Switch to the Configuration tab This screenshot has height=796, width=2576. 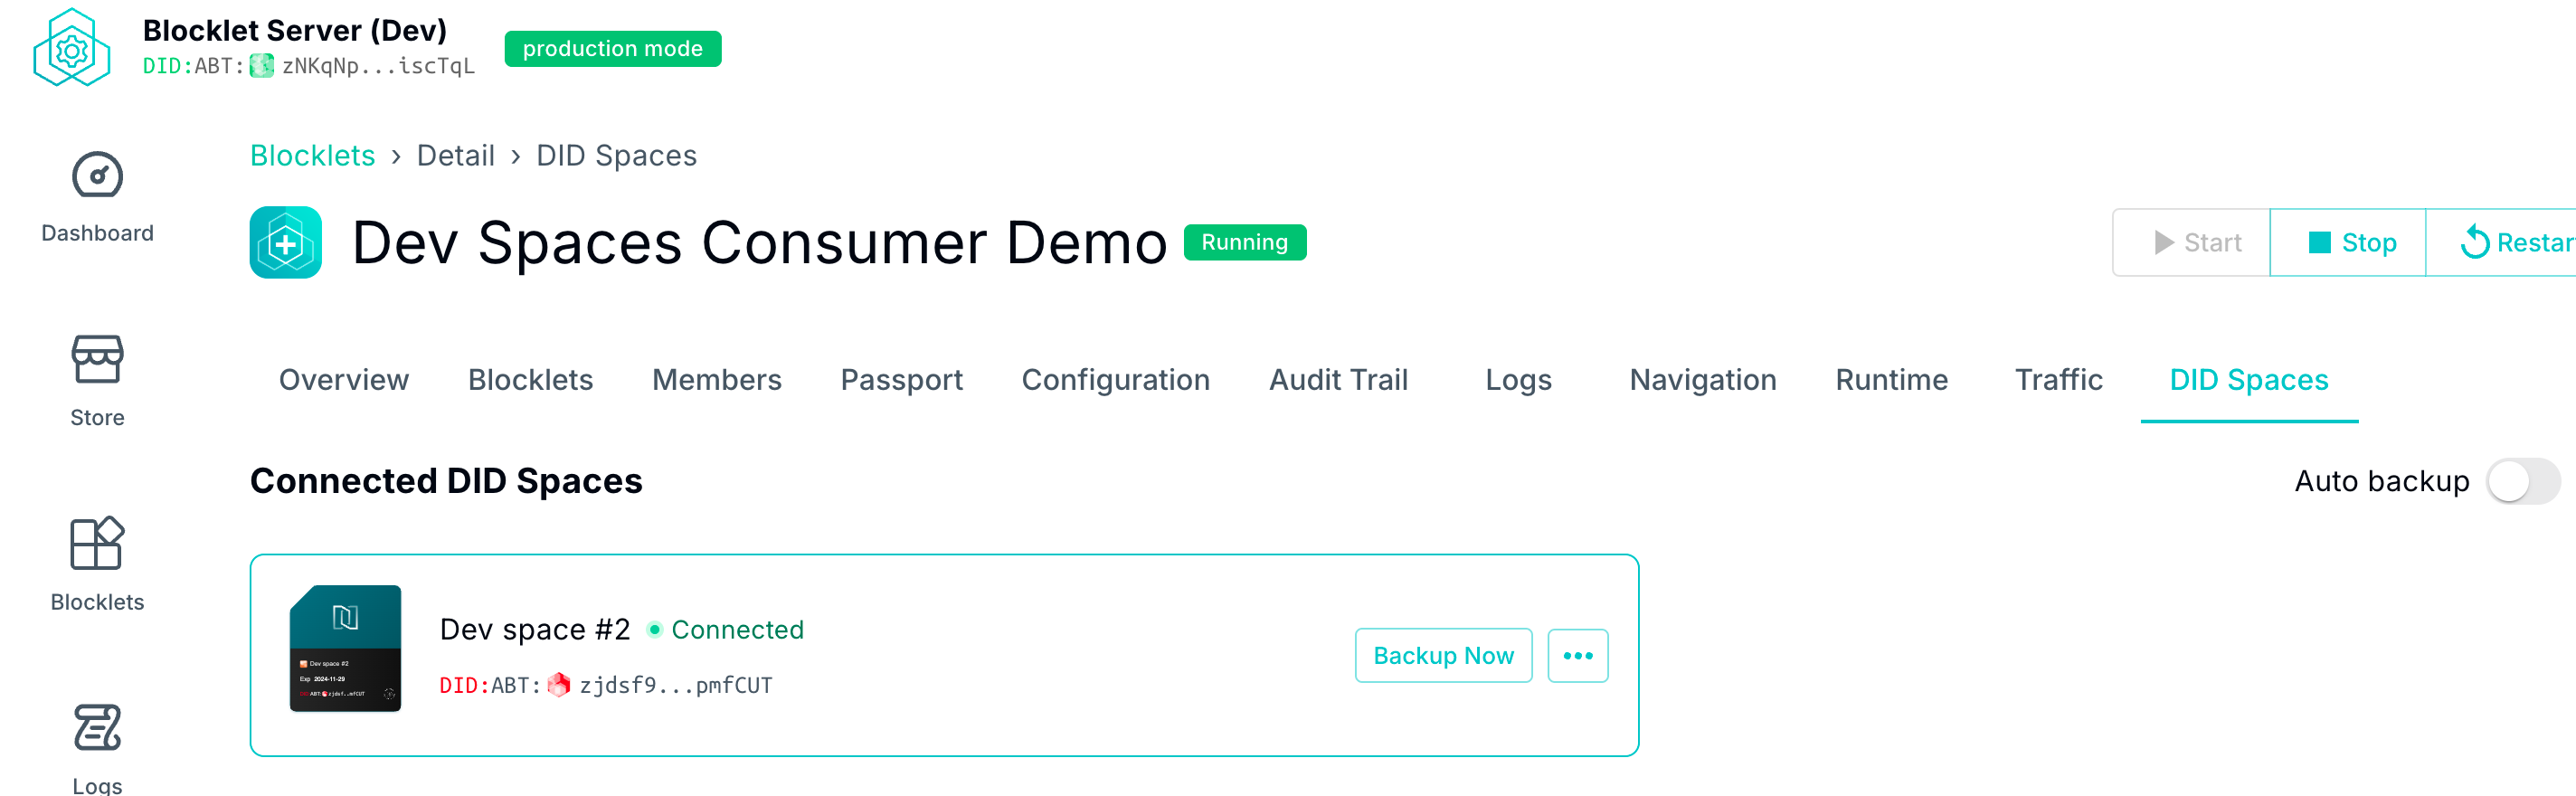(x=1115, y=380)
